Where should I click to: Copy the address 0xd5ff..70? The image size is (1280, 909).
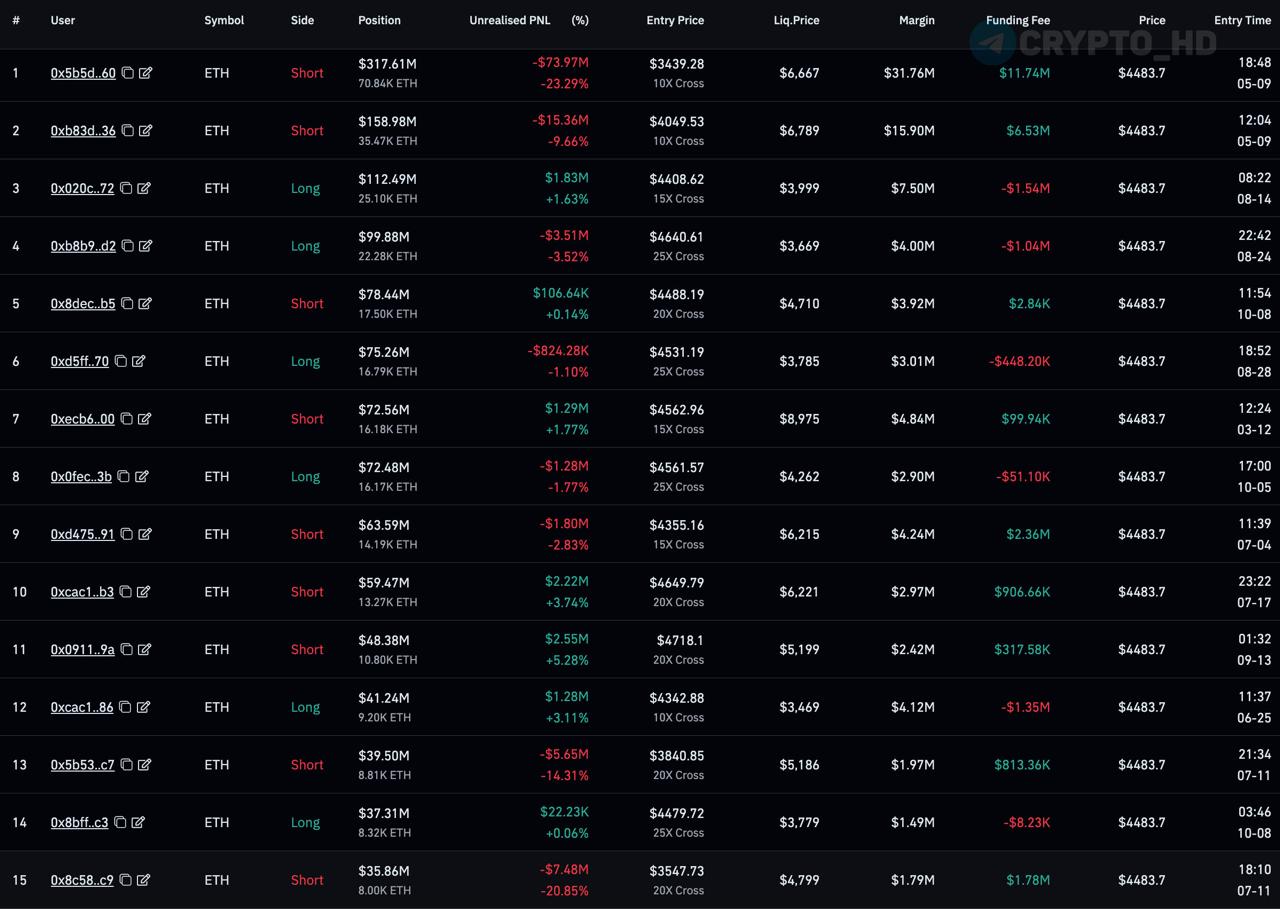[120, 361]
